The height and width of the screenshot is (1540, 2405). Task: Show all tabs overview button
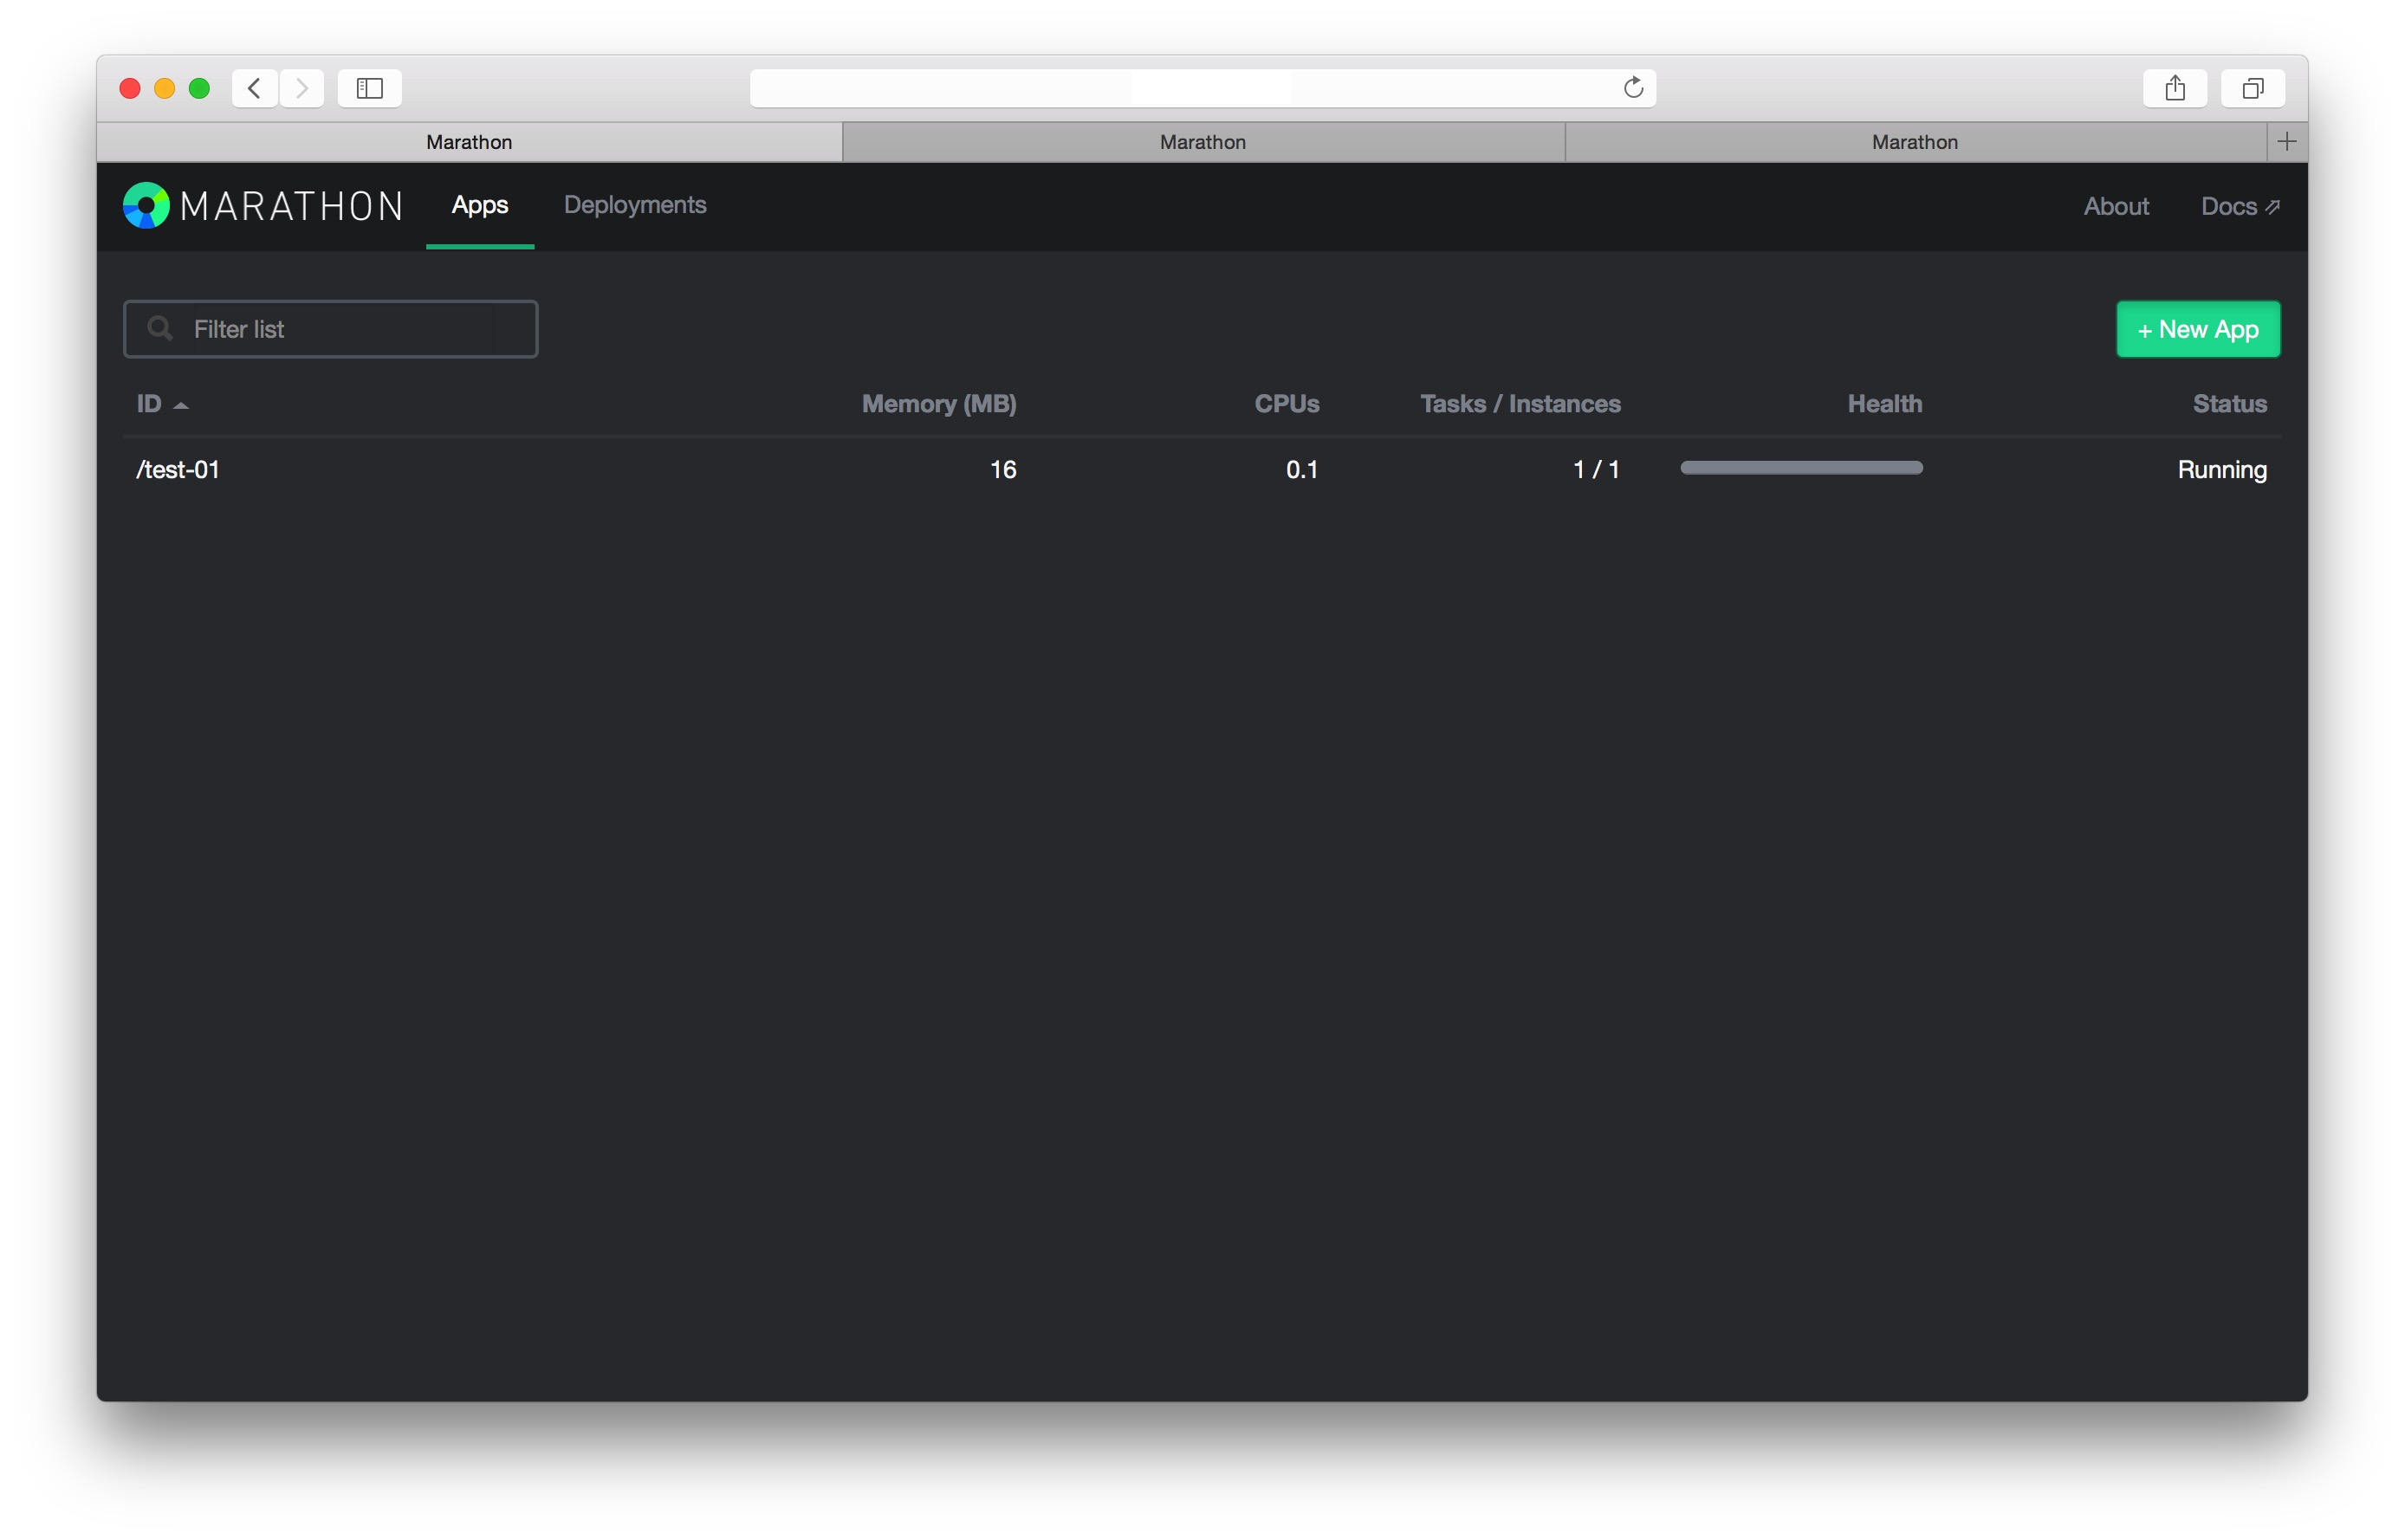(2252, 88)
